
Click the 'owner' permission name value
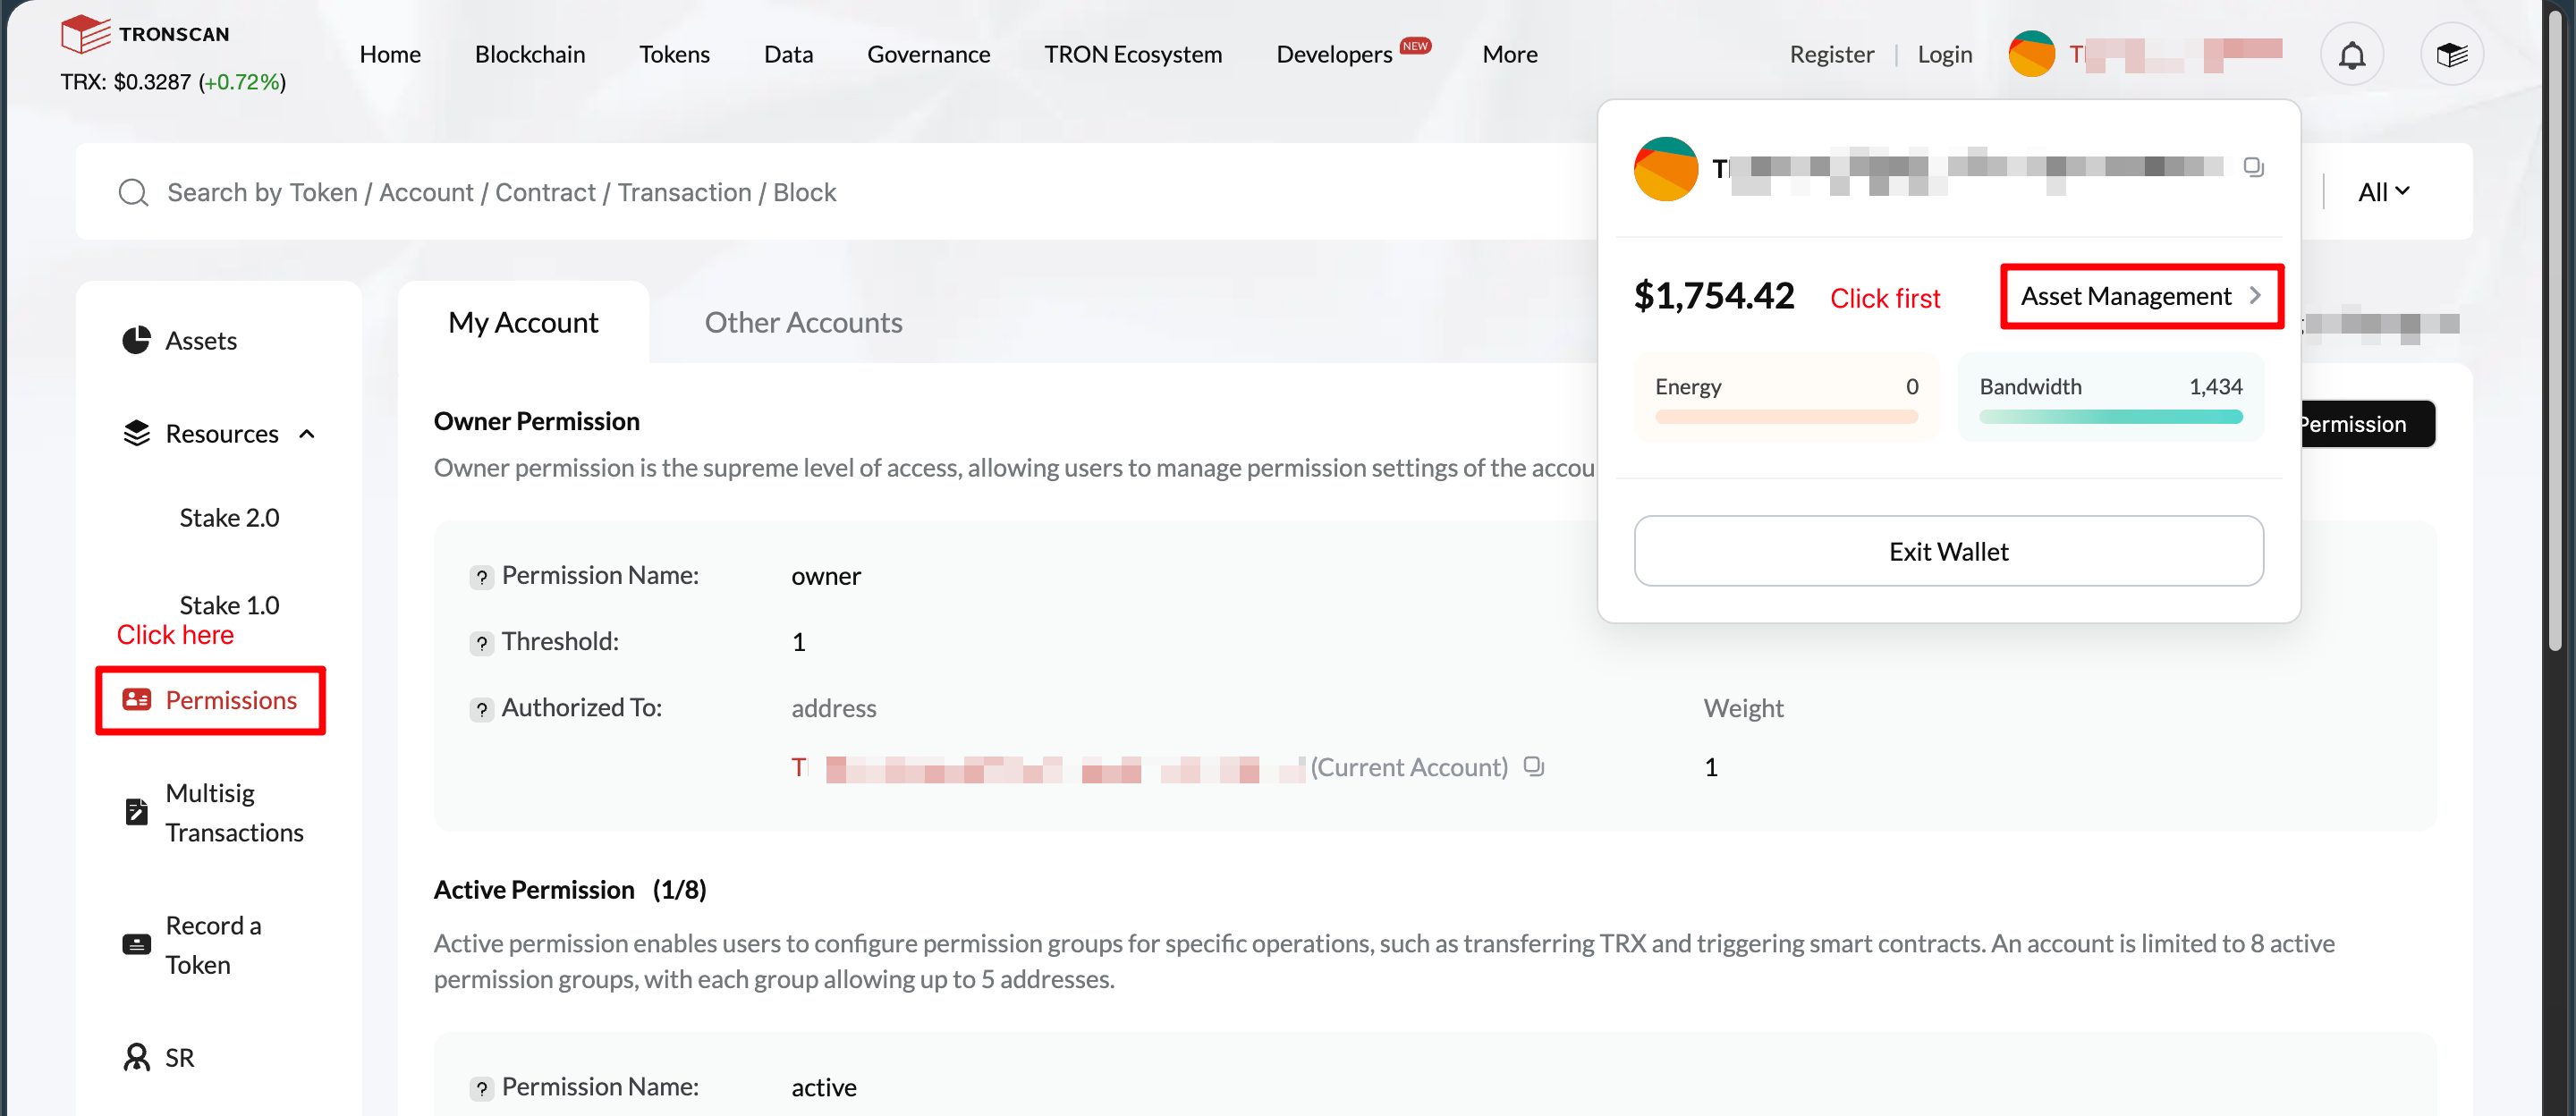(x=826, y=577)
